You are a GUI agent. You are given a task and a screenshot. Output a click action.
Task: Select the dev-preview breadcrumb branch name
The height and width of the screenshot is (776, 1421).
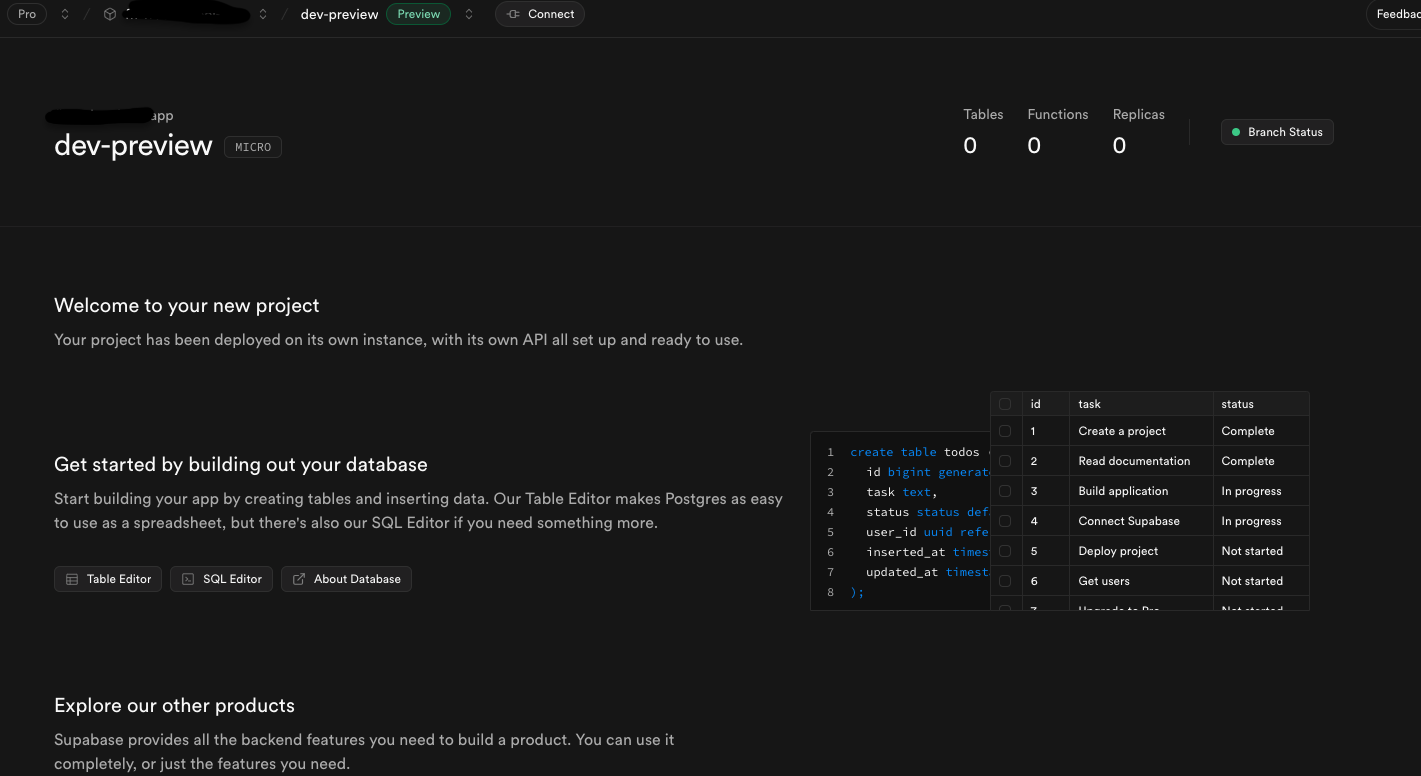tap(339, 14)
